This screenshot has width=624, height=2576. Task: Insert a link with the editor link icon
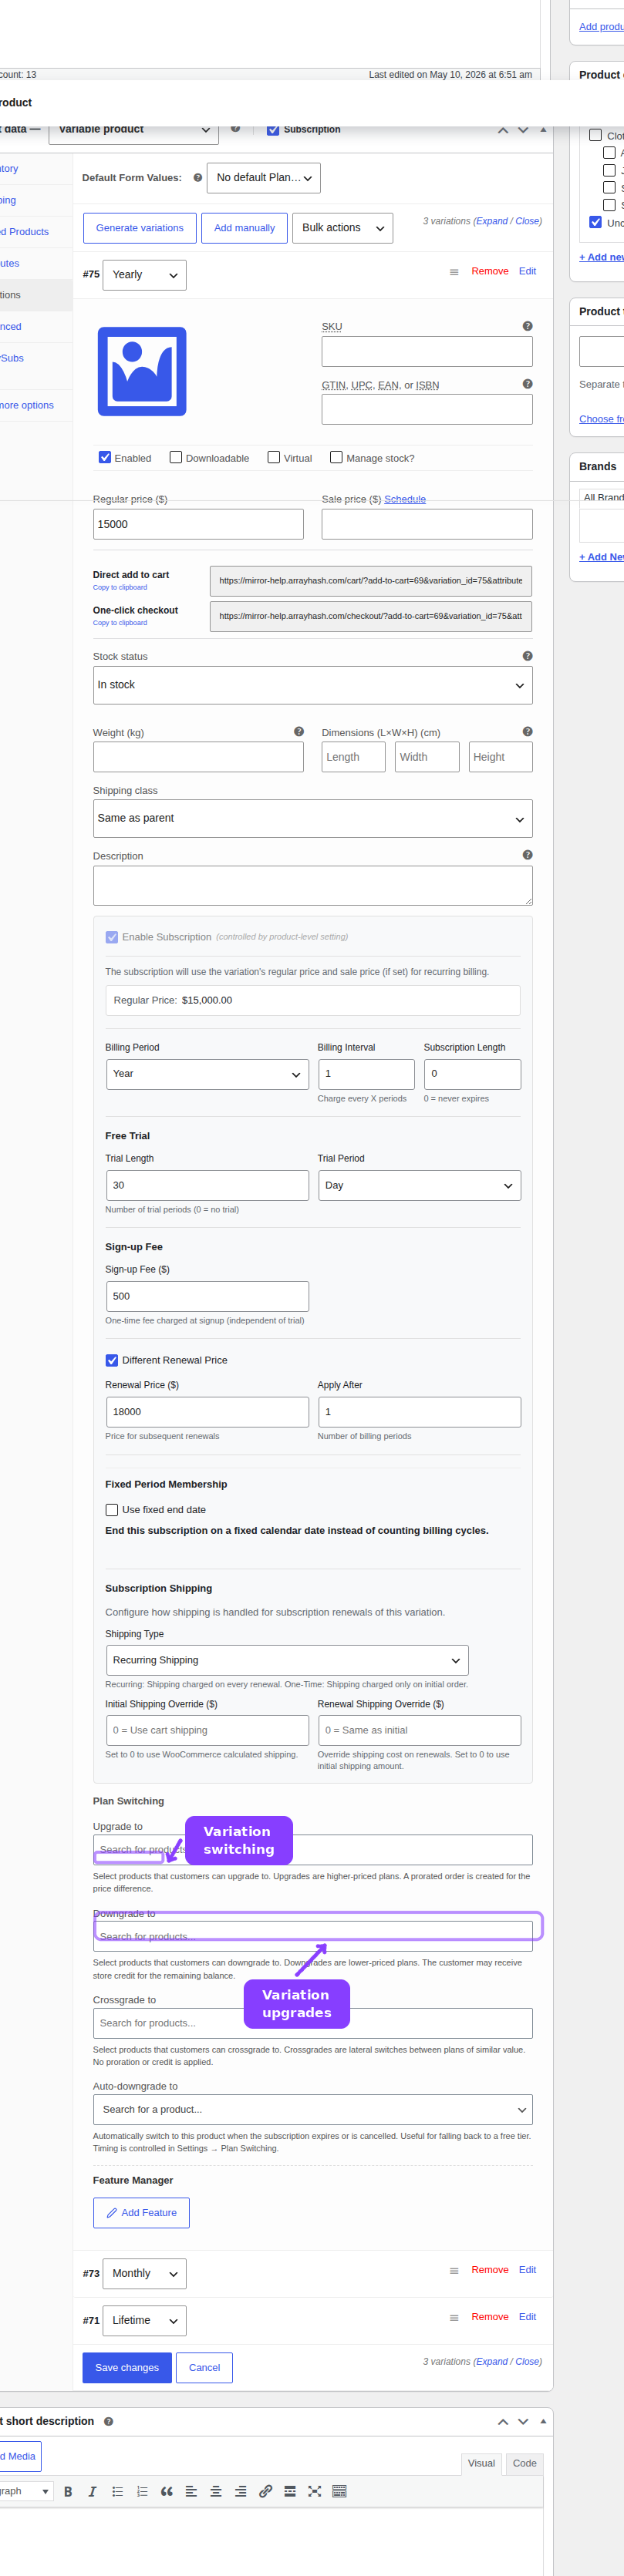tap(265, 2492)
